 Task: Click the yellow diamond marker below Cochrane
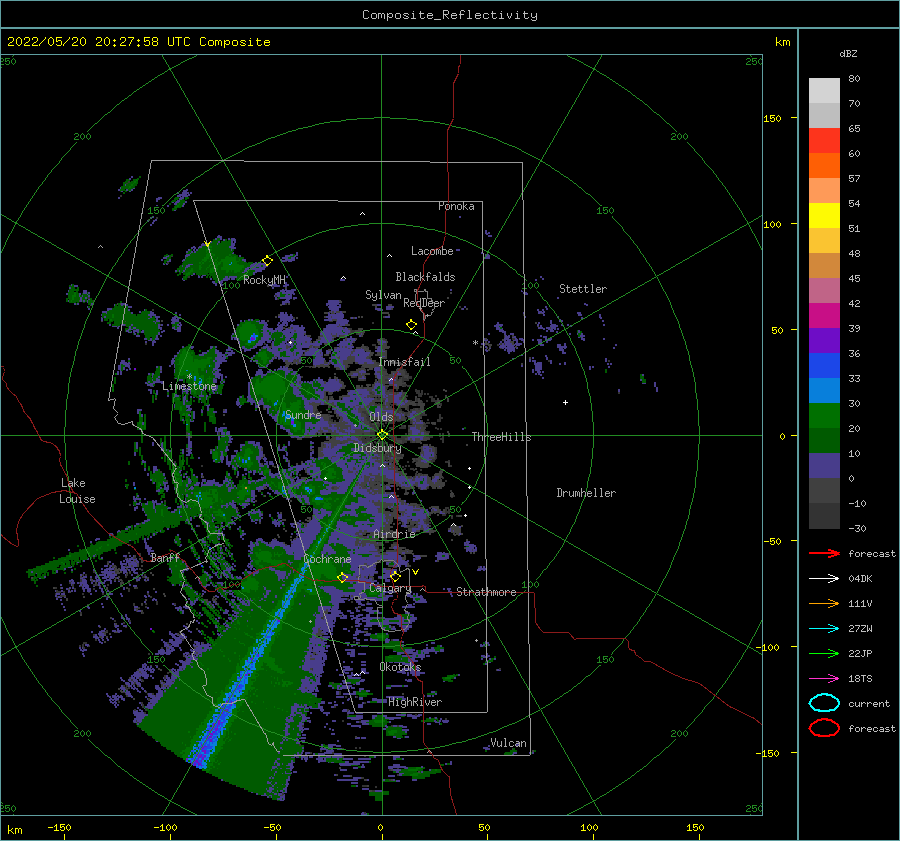point(342,577)
